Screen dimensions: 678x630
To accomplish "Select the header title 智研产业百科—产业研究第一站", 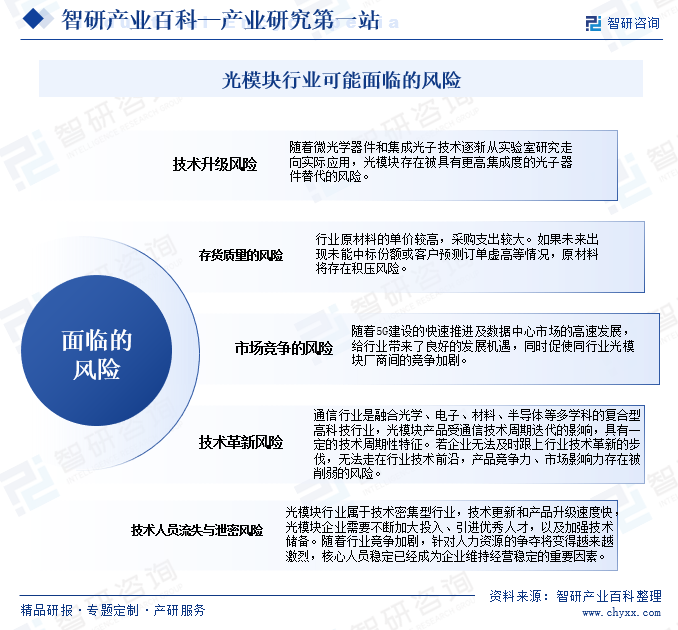I will [x=221, y=20].
